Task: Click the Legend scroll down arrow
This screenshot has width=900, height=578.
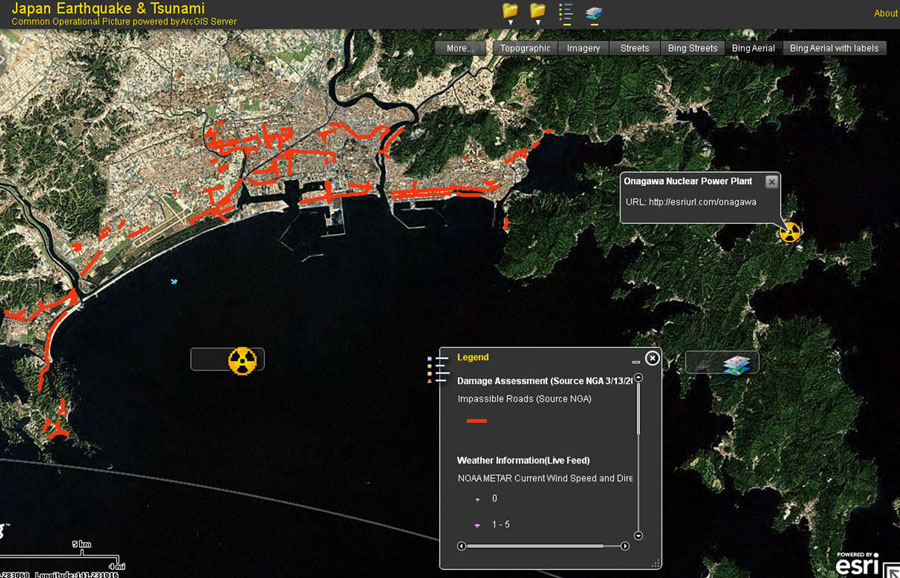Action: coord(638,536)
